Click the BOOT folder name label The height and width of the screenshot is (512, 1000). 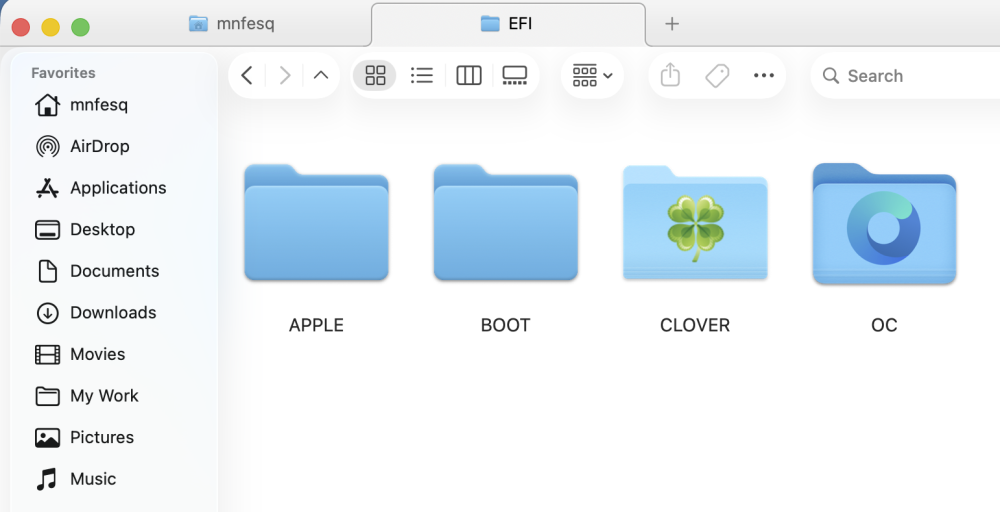(x=506, y=325)
